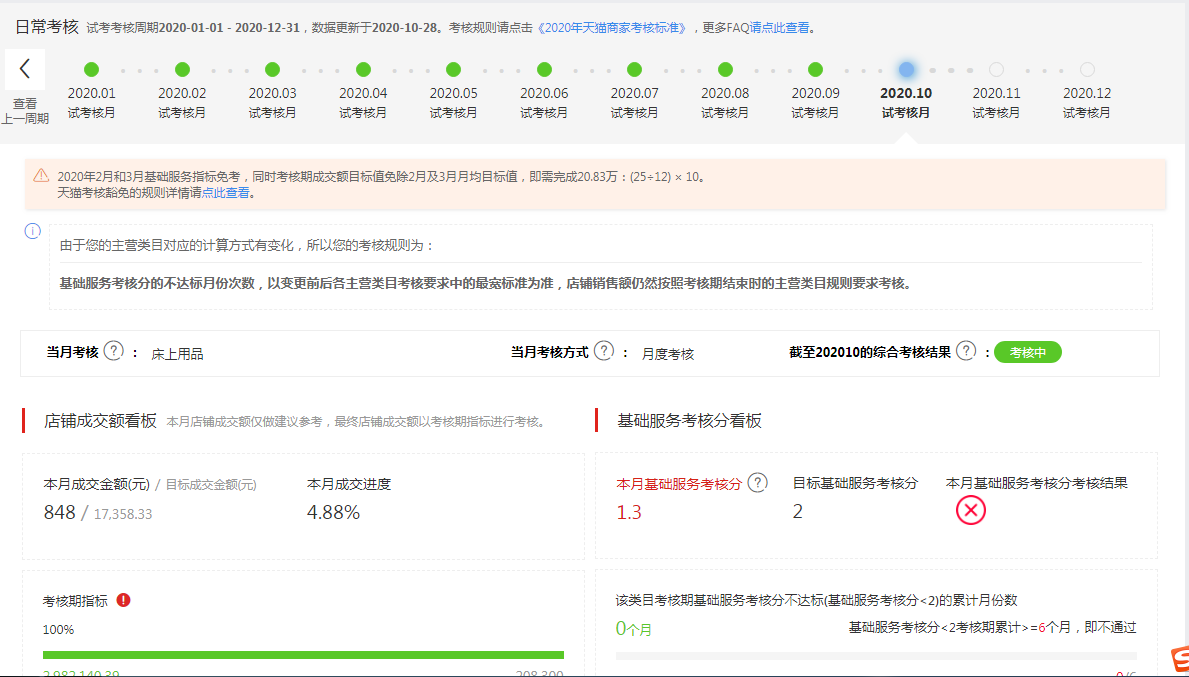Click the red X result icon
The width and height of the screenshot is (1189, 677).
971,510
